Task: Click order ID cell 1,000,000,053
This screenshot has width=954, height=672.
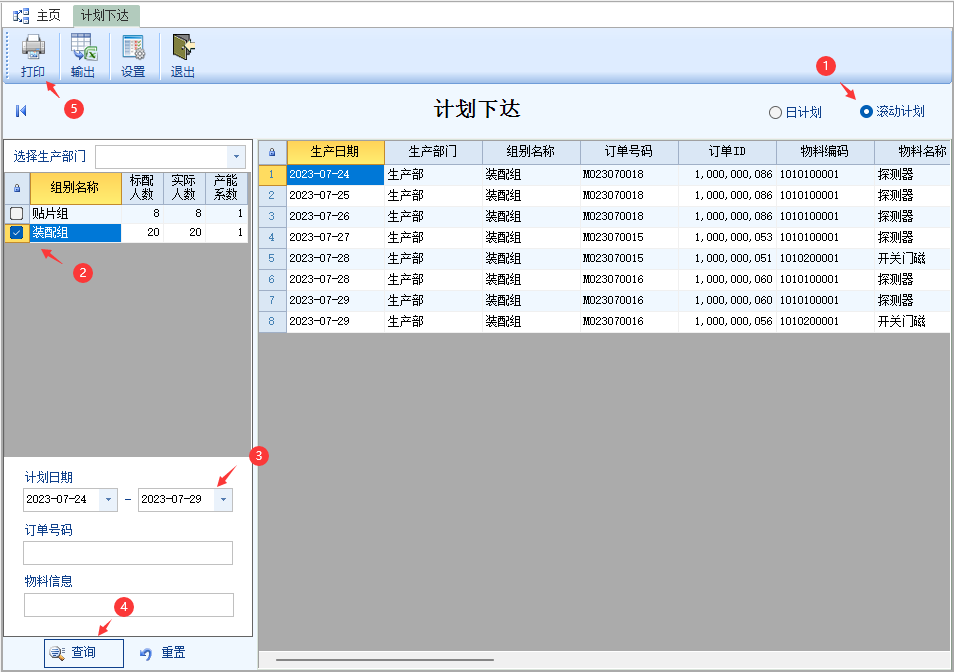Action: point(727,238)
